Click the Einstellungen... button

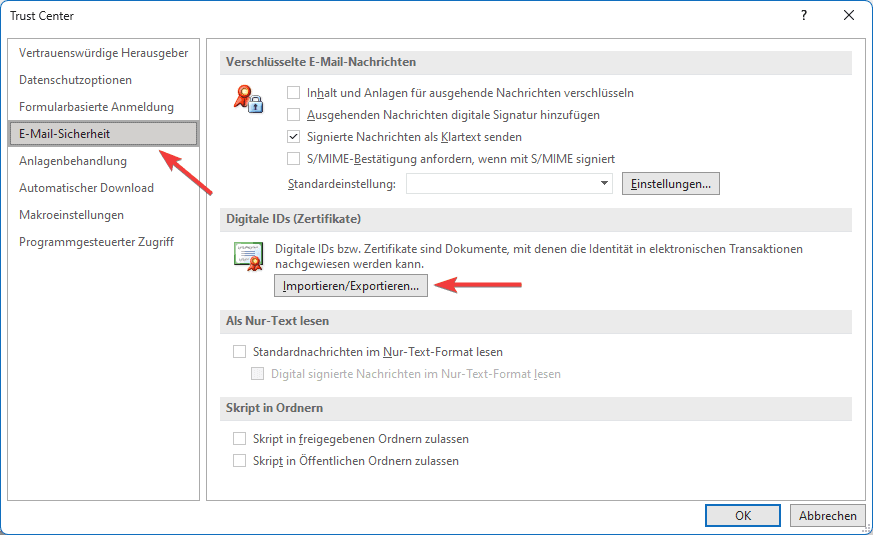tap(670, 184)
